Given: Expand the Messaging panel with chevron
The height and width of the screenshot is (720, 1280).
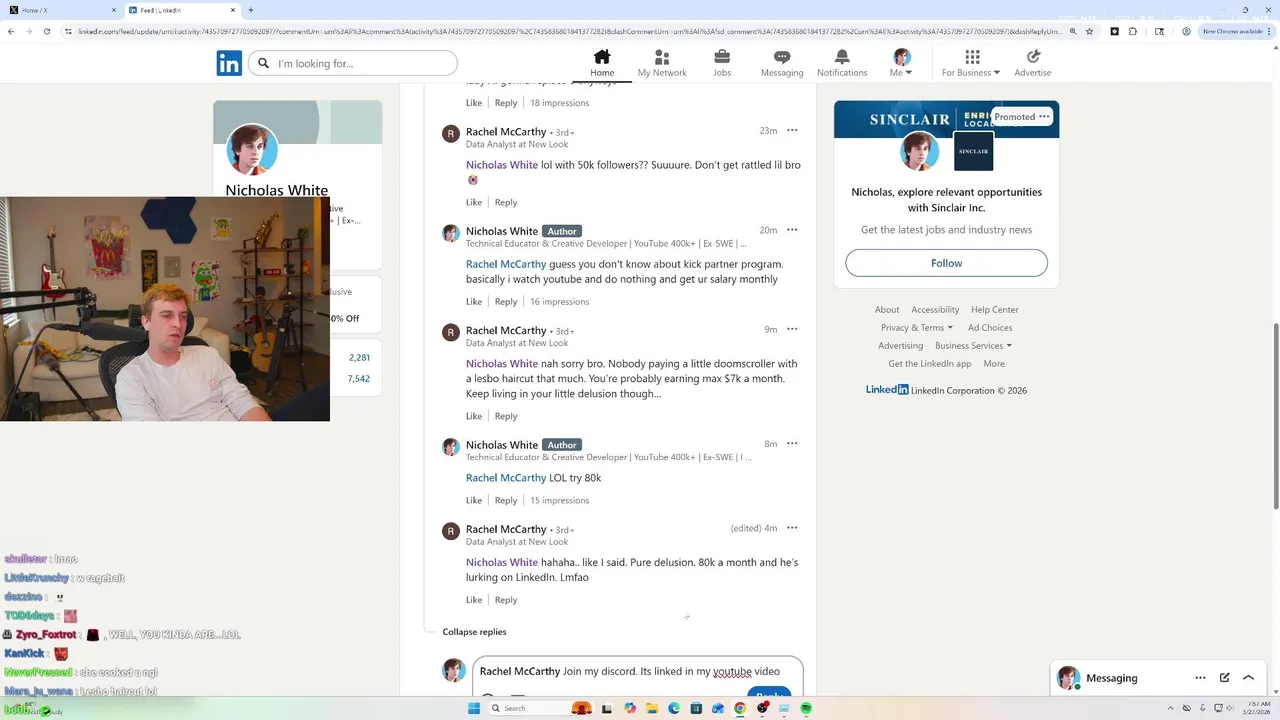Looking at the screenshot, I should click(1248, 677).
